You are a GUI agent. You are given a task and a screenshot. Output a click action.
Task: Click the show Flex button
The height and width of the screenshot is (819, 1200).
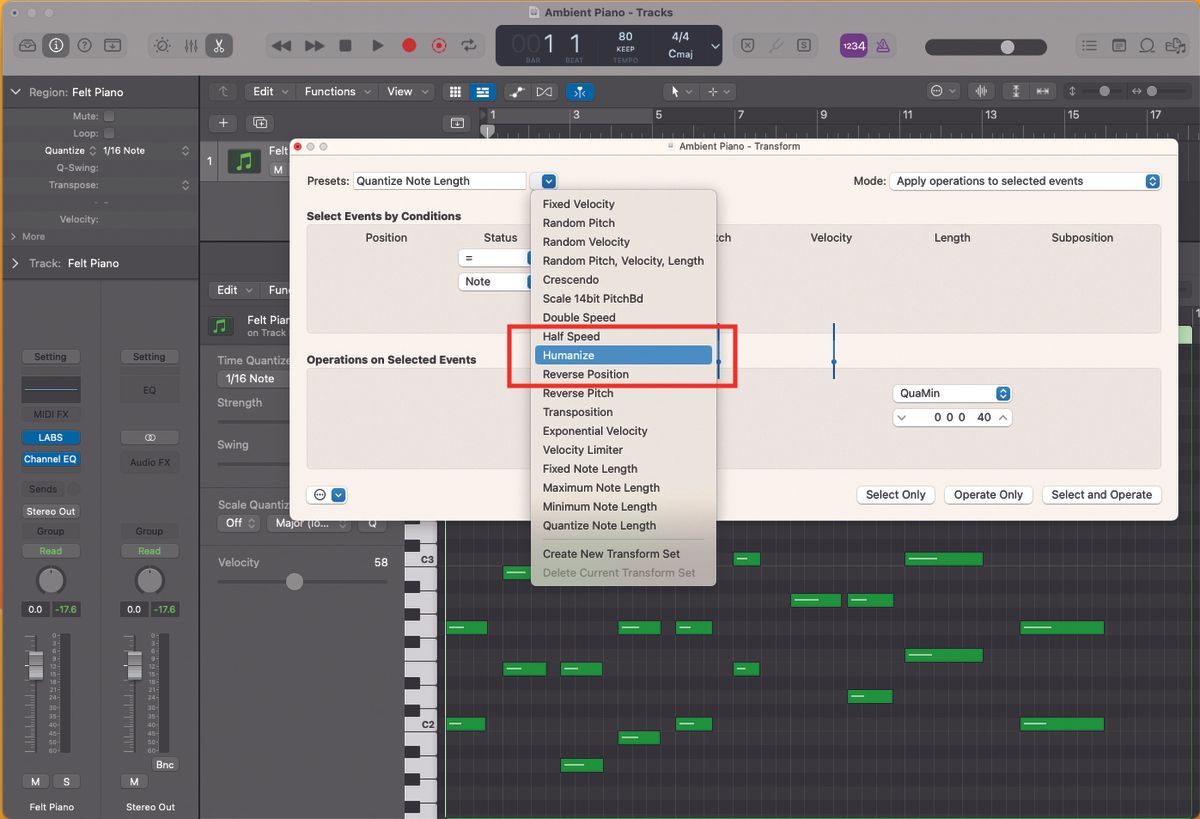coord(544,91)
